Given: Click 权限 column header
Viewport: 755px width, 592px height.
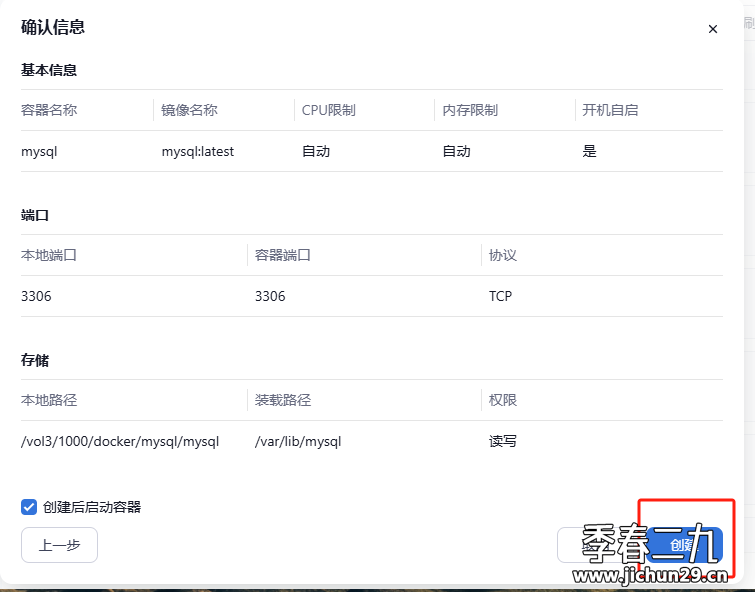Looking at the screenshot, I should coord(503,400).
